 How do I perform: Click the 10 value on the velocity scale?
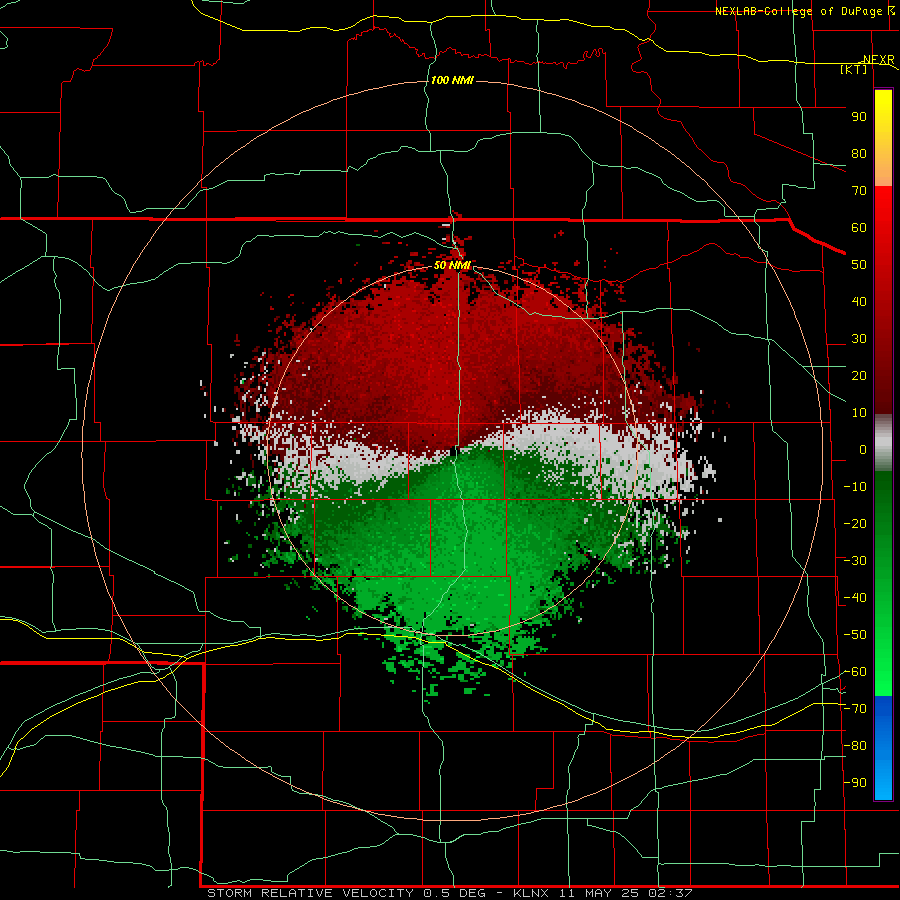[859, 413]
